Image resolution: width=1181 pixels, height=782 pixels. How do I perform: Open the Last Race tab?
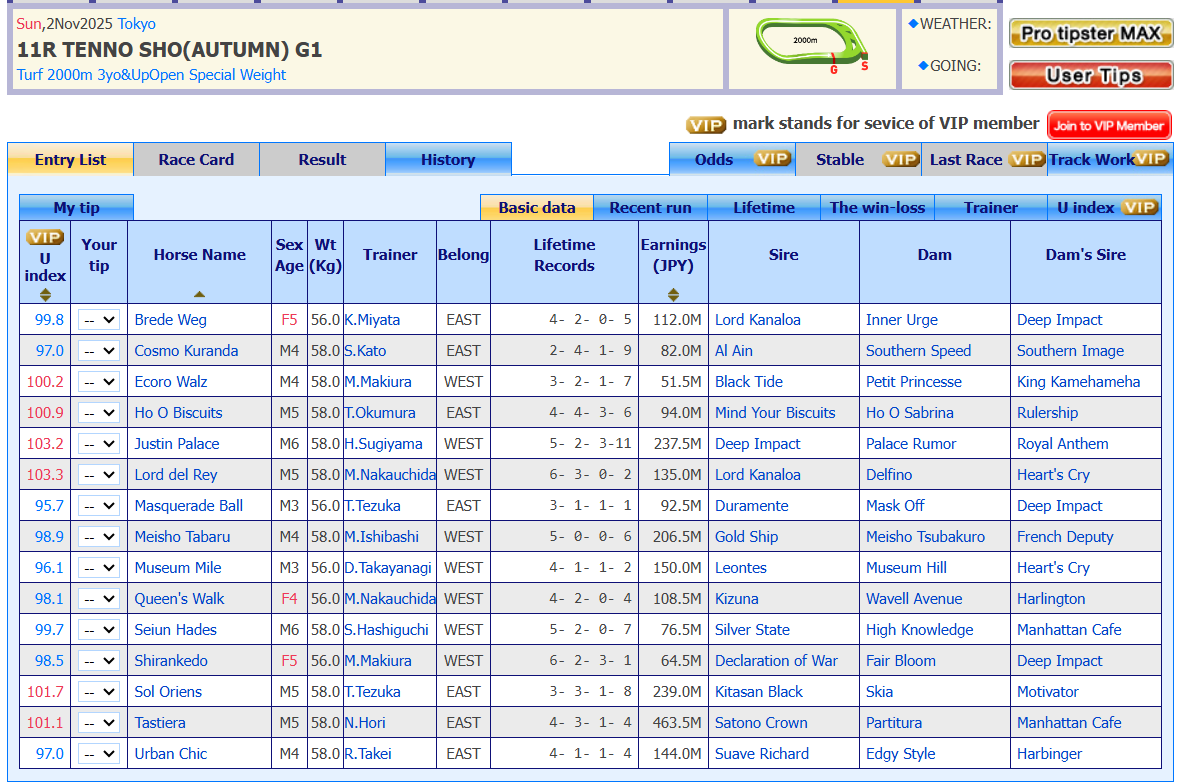[x=983, y=160]
